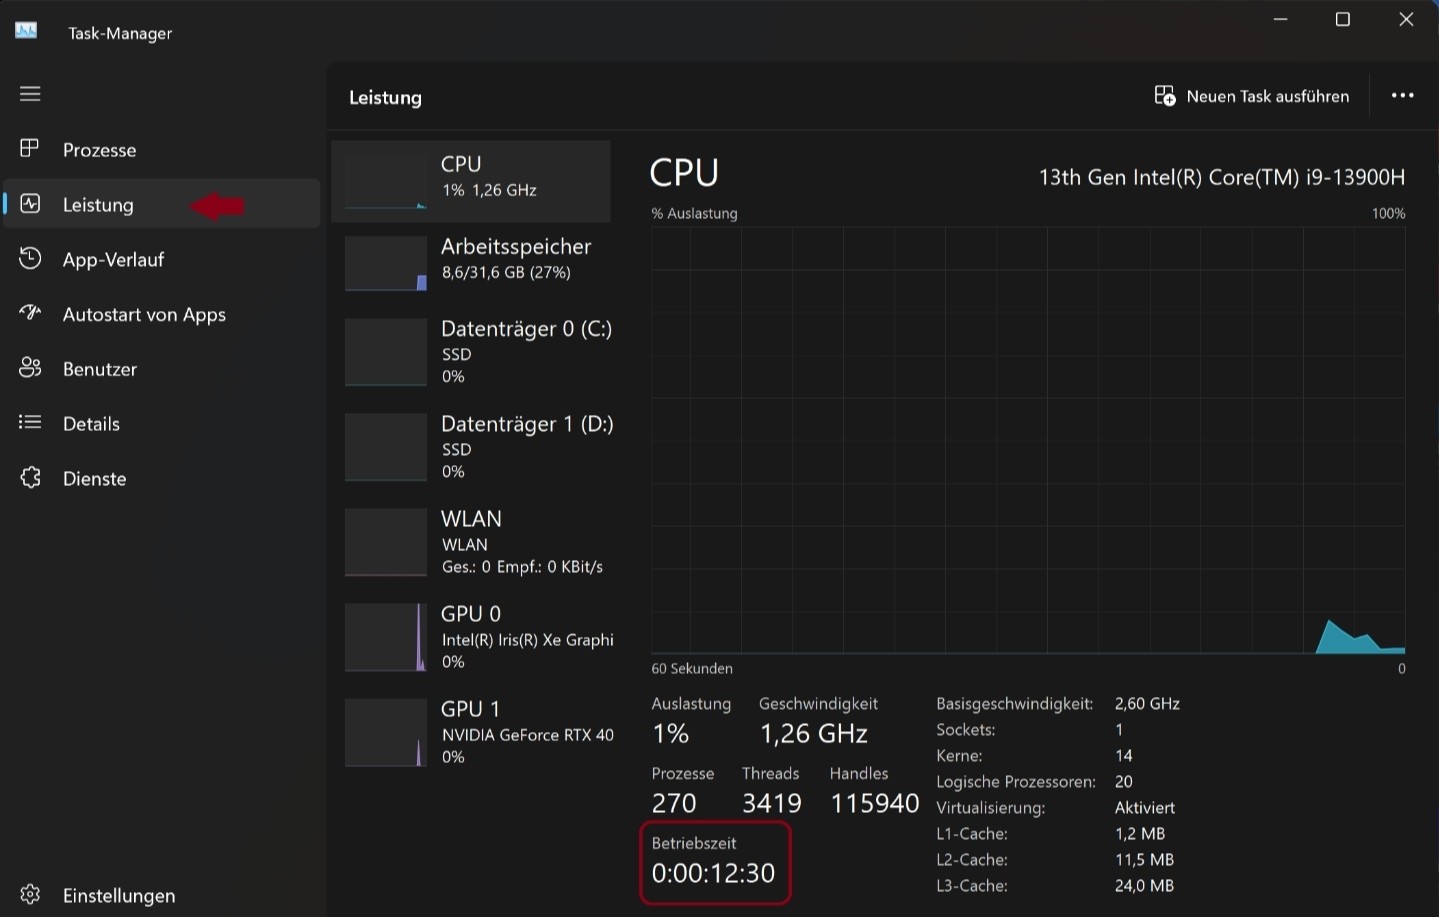This screenshot has width=1439, height=917.
Task: Click the Virtualisierung status Aktiviert
Action: (x=1145, y=808)
